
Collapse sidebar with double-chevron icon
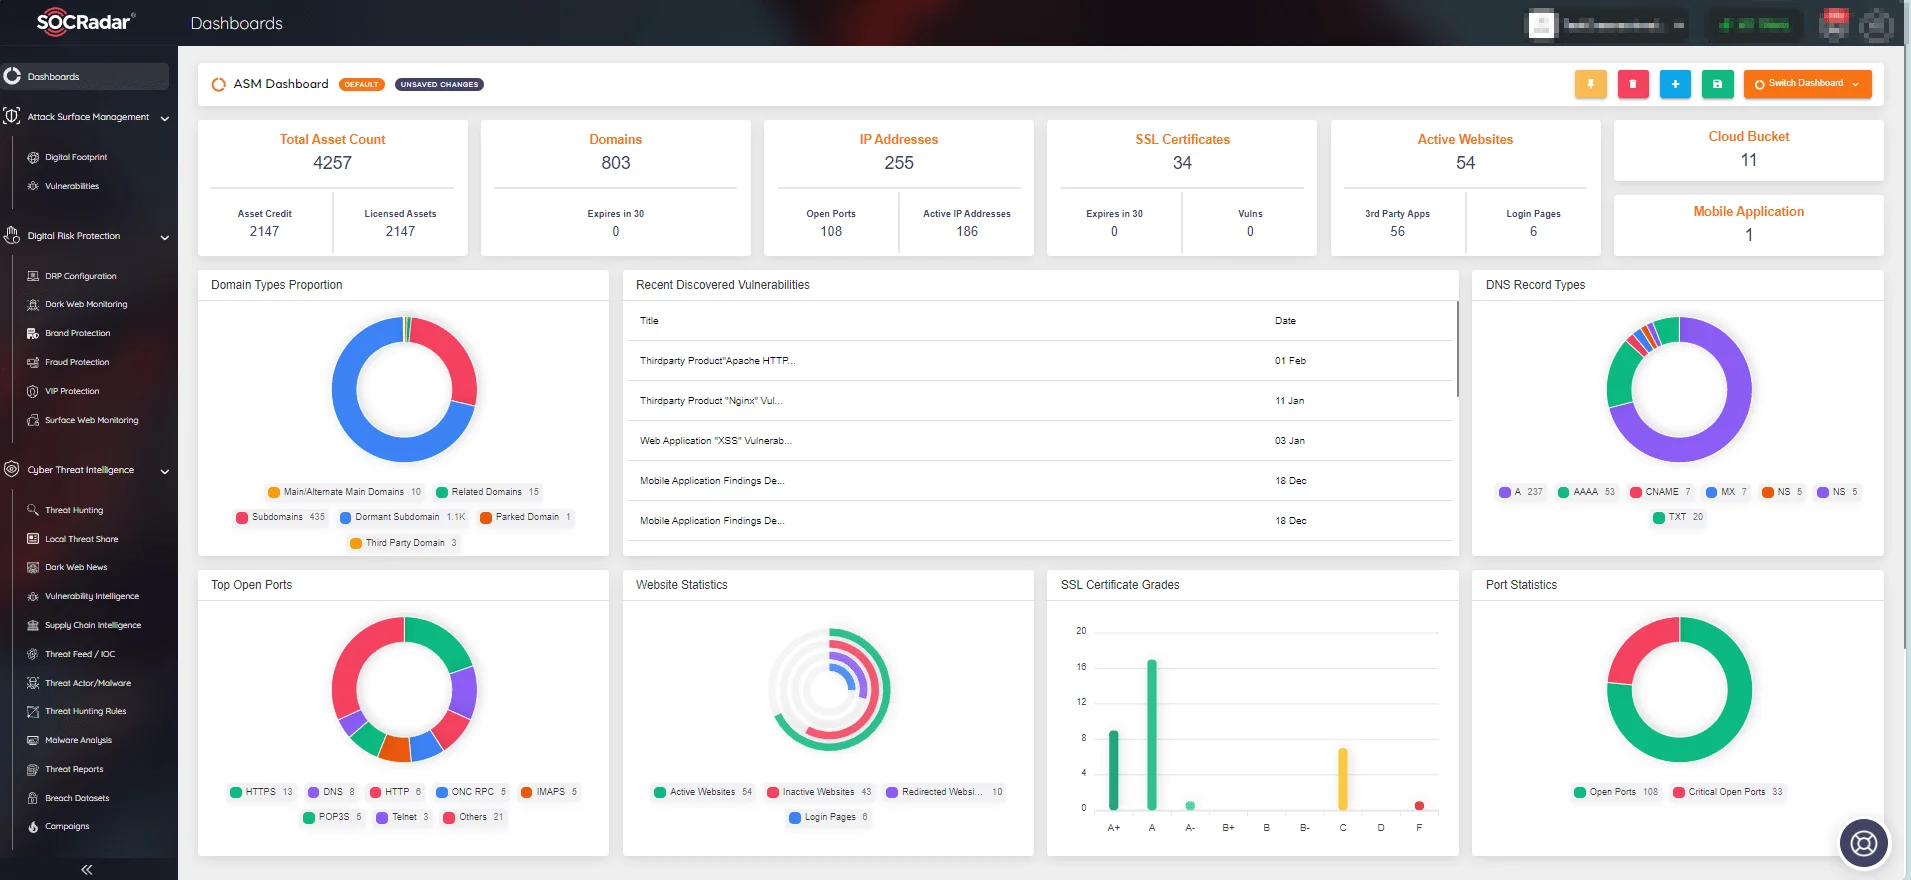point(87,869)
